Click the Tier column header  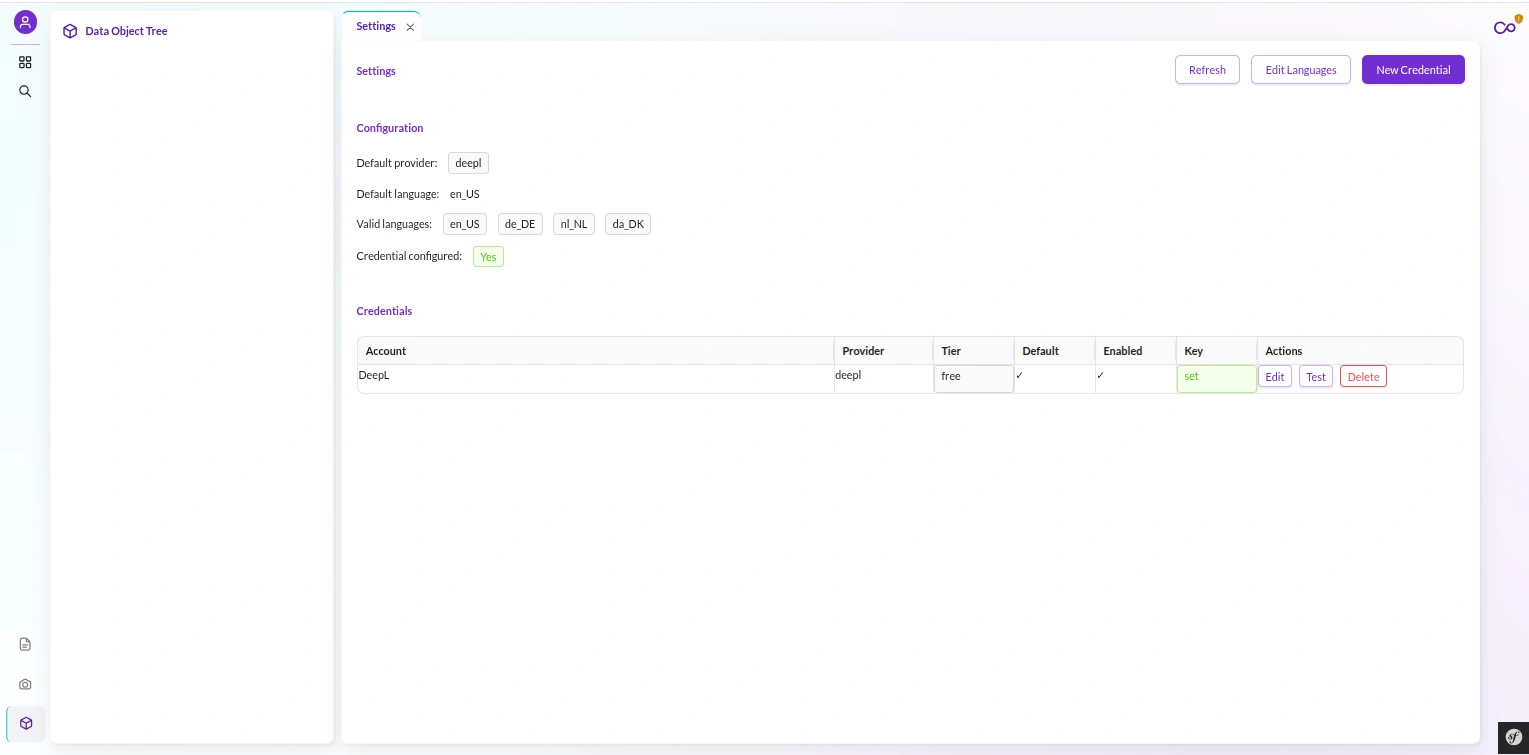[x=974, y=351]
